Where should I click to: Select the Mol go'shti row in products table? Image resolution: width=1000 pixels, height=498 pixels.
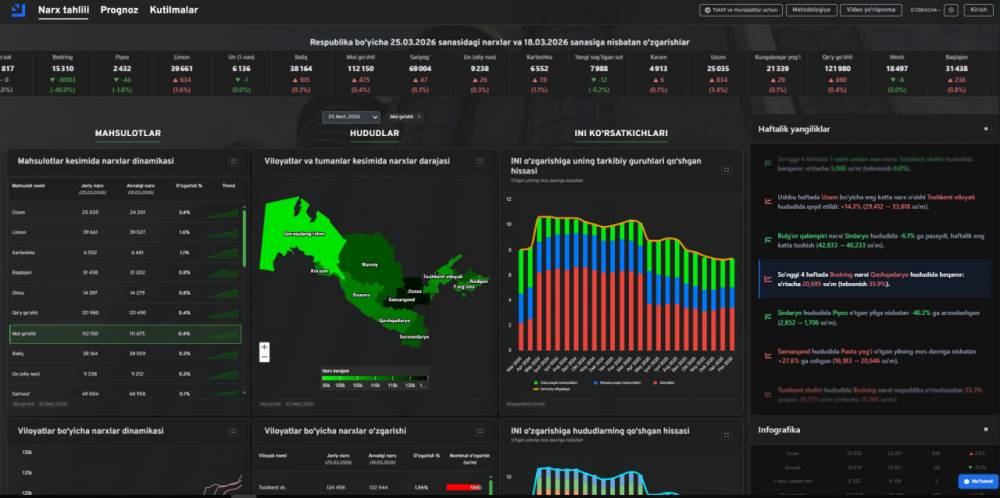124,333
